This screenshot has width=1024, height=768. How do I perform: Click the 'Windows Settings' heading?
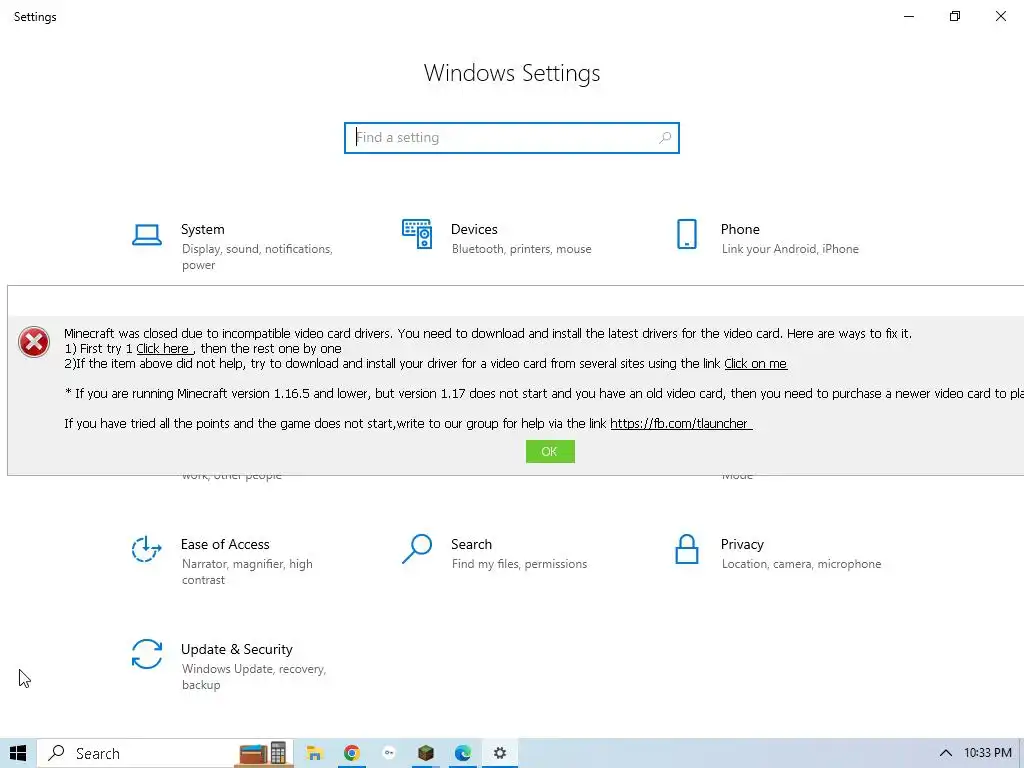point(511,72)
